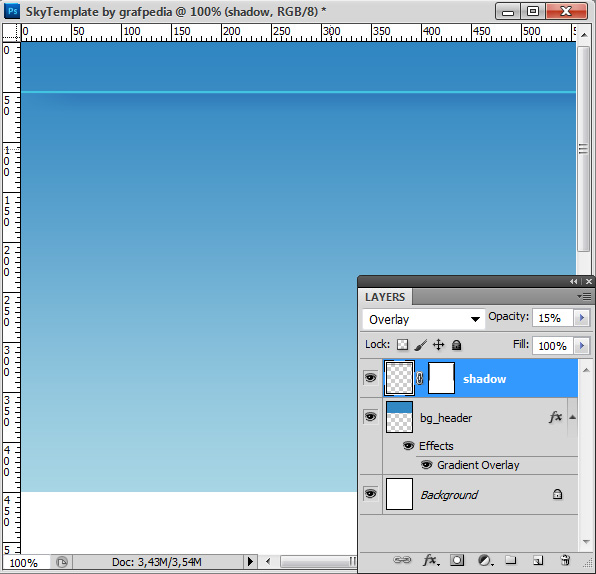Close the Layers panel

tap(589, 282)
